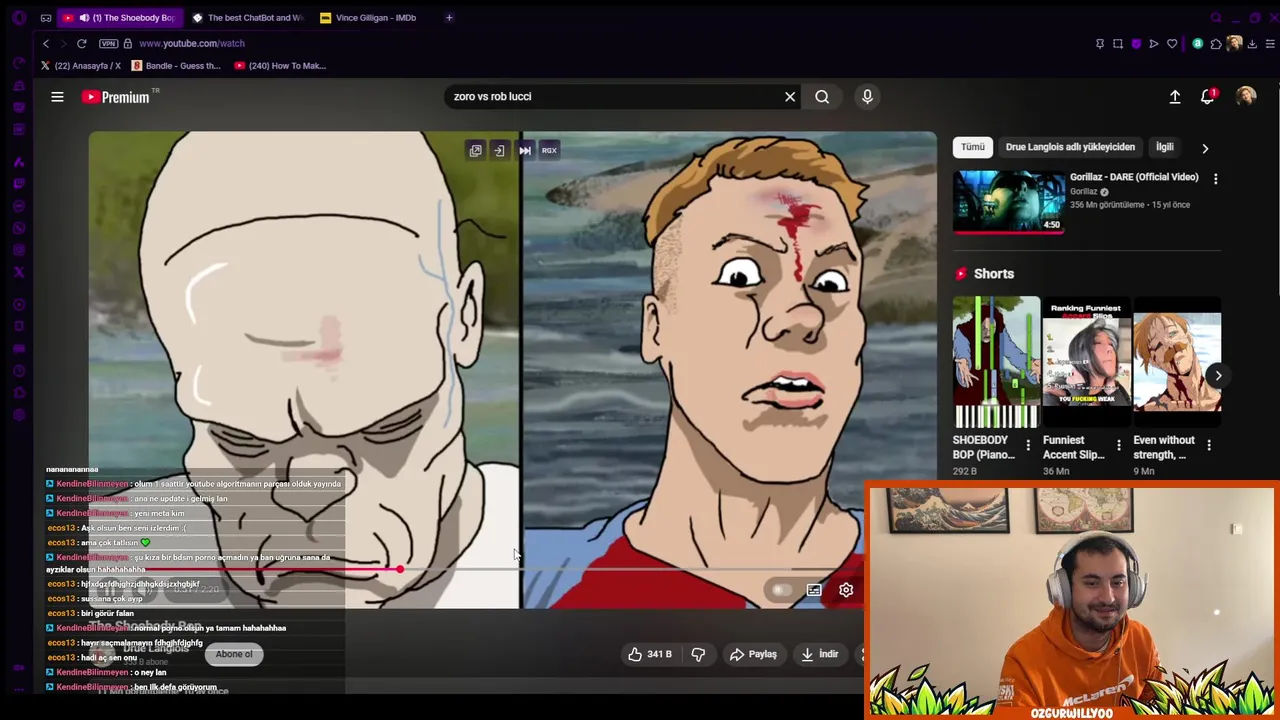Switch to Vince Gilligan IMDb tab
The width and height of the screenshot is (1280, 720).
[x=375, y=17]
